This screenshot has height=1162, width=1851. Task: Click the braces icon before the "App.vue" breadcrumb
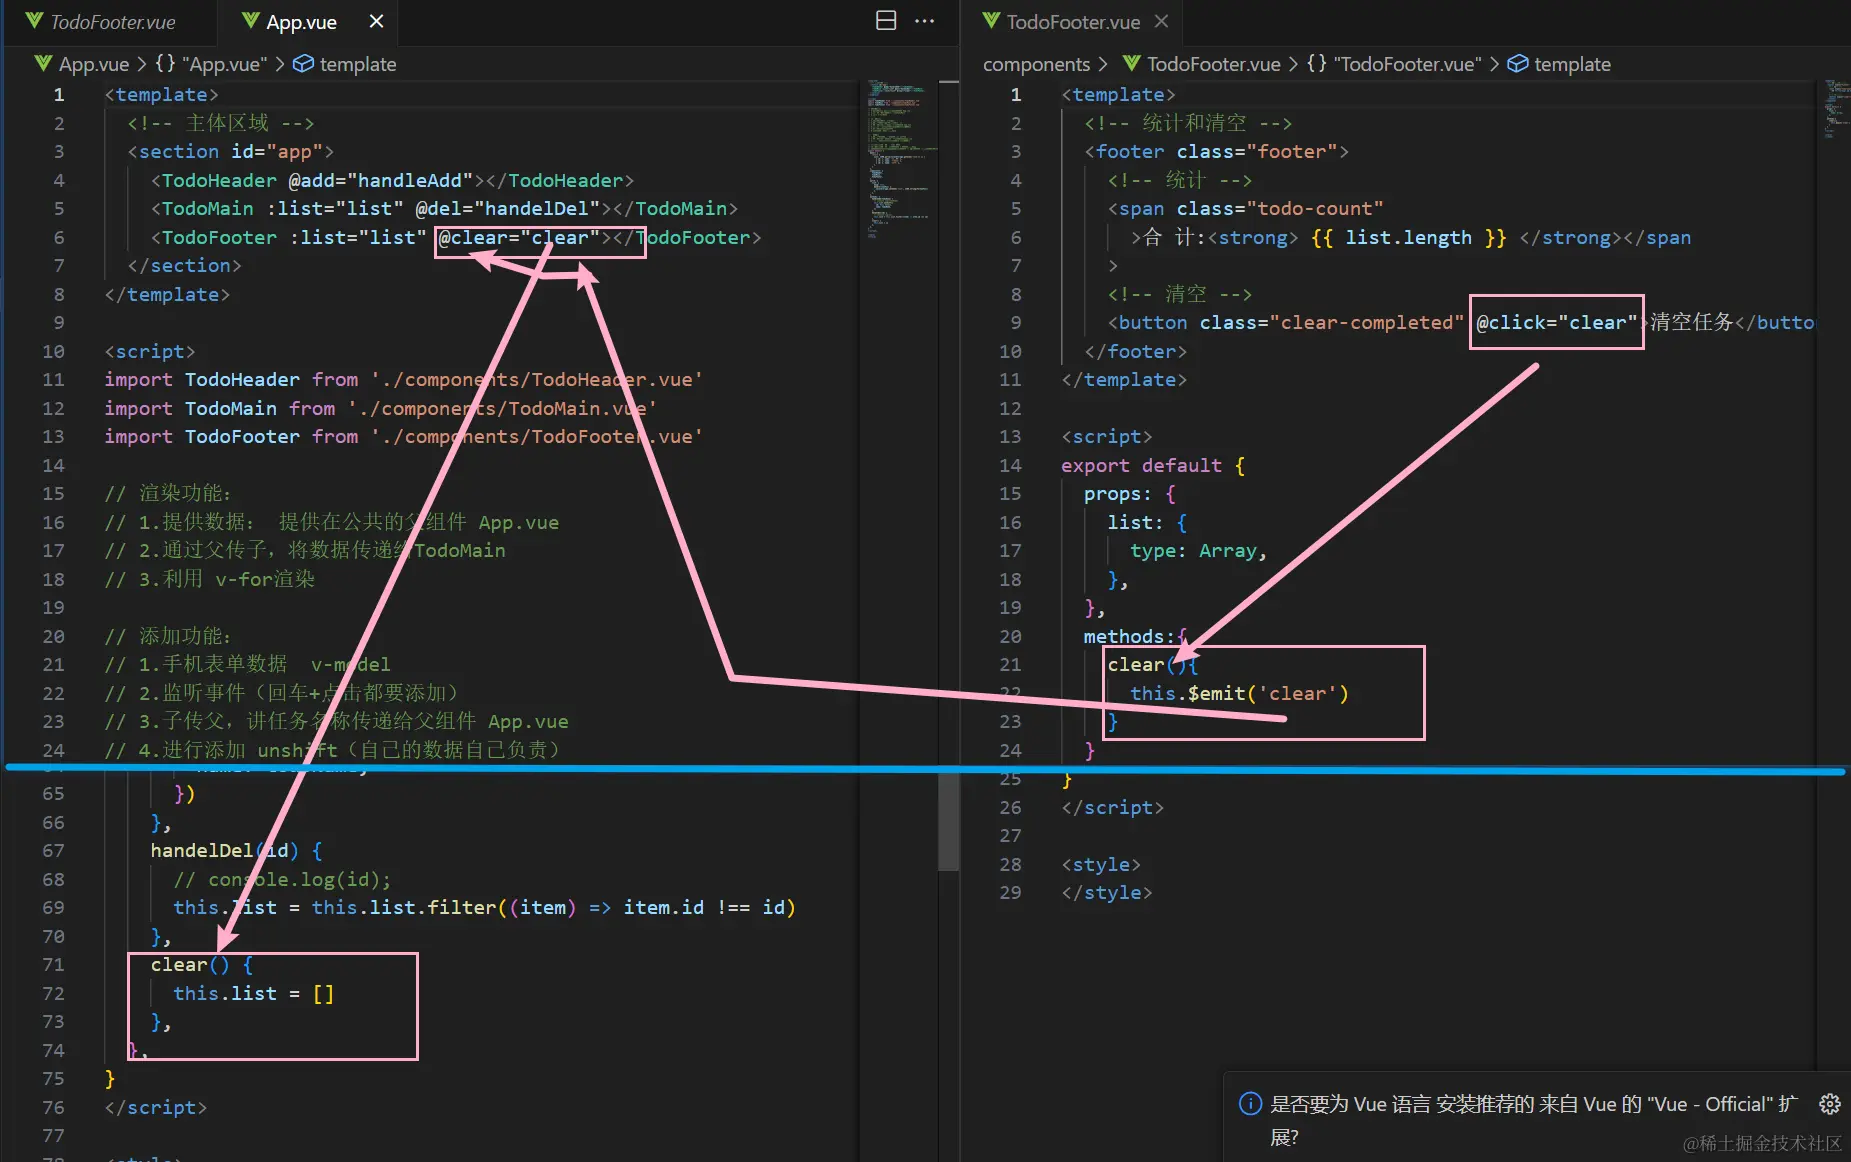point(166,63)
